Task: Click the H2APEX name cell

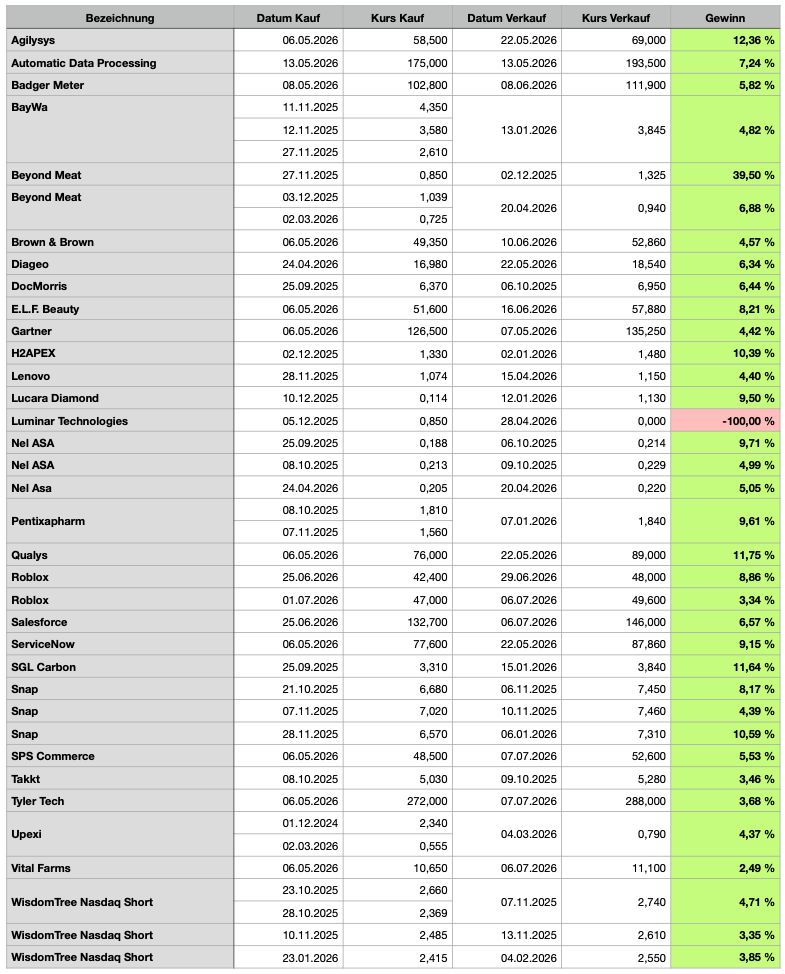Action: click(120, 353)
